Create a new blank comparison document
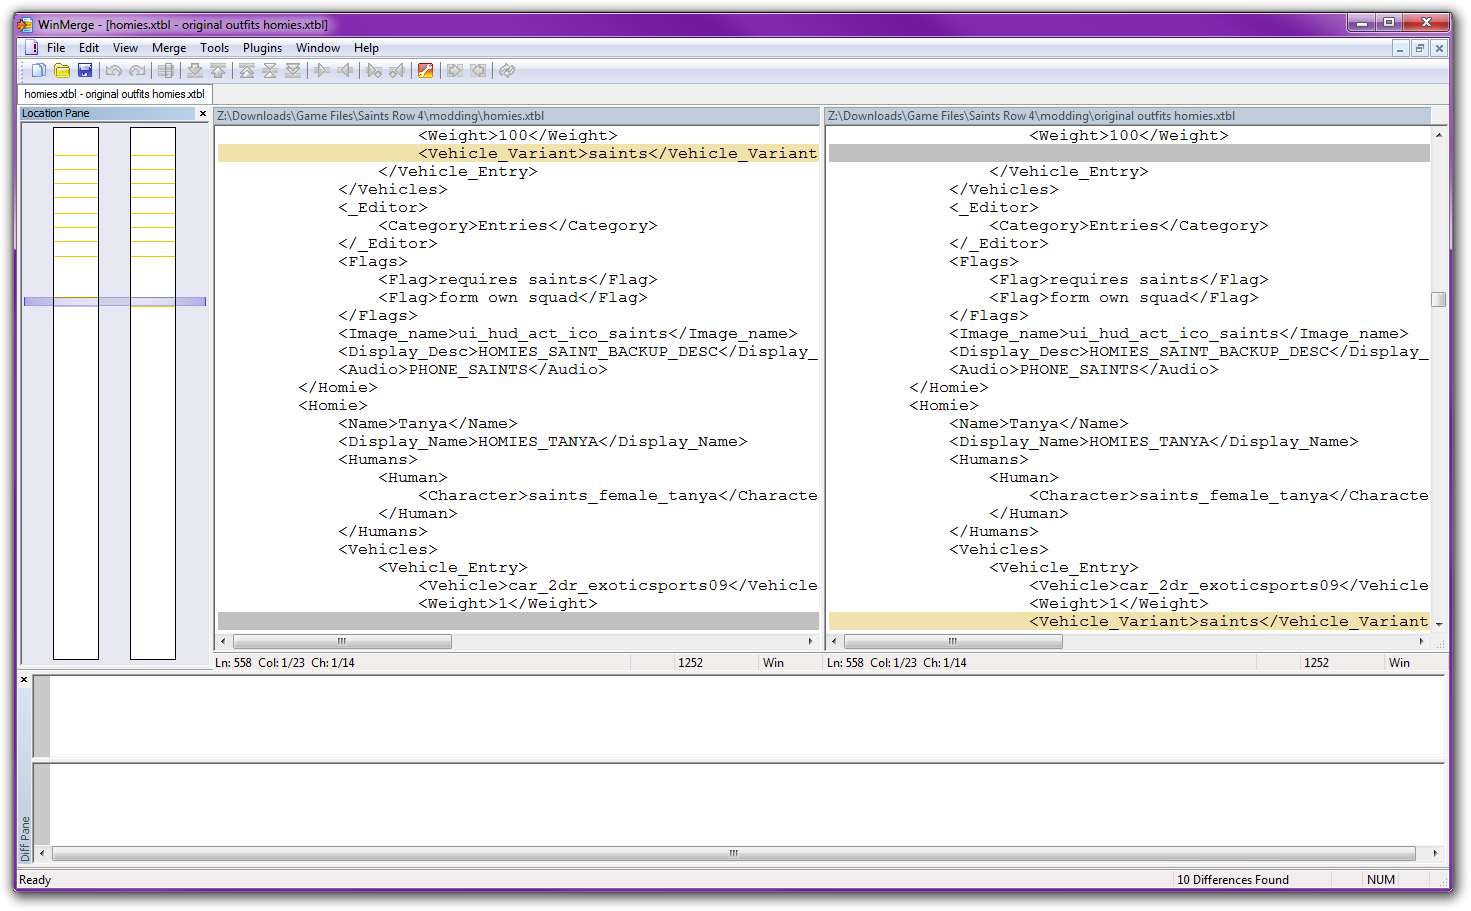1471x911 pixels. (38, 70)
